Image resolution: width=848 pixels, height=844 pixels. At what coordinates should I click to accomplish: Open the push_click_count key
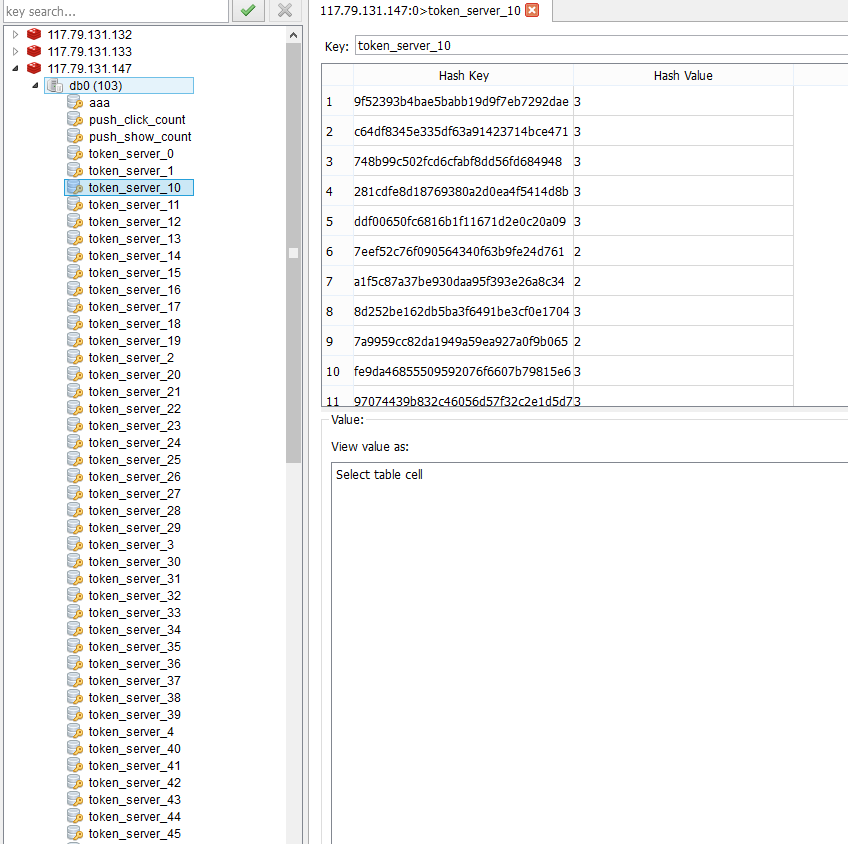tap(137, 120)
